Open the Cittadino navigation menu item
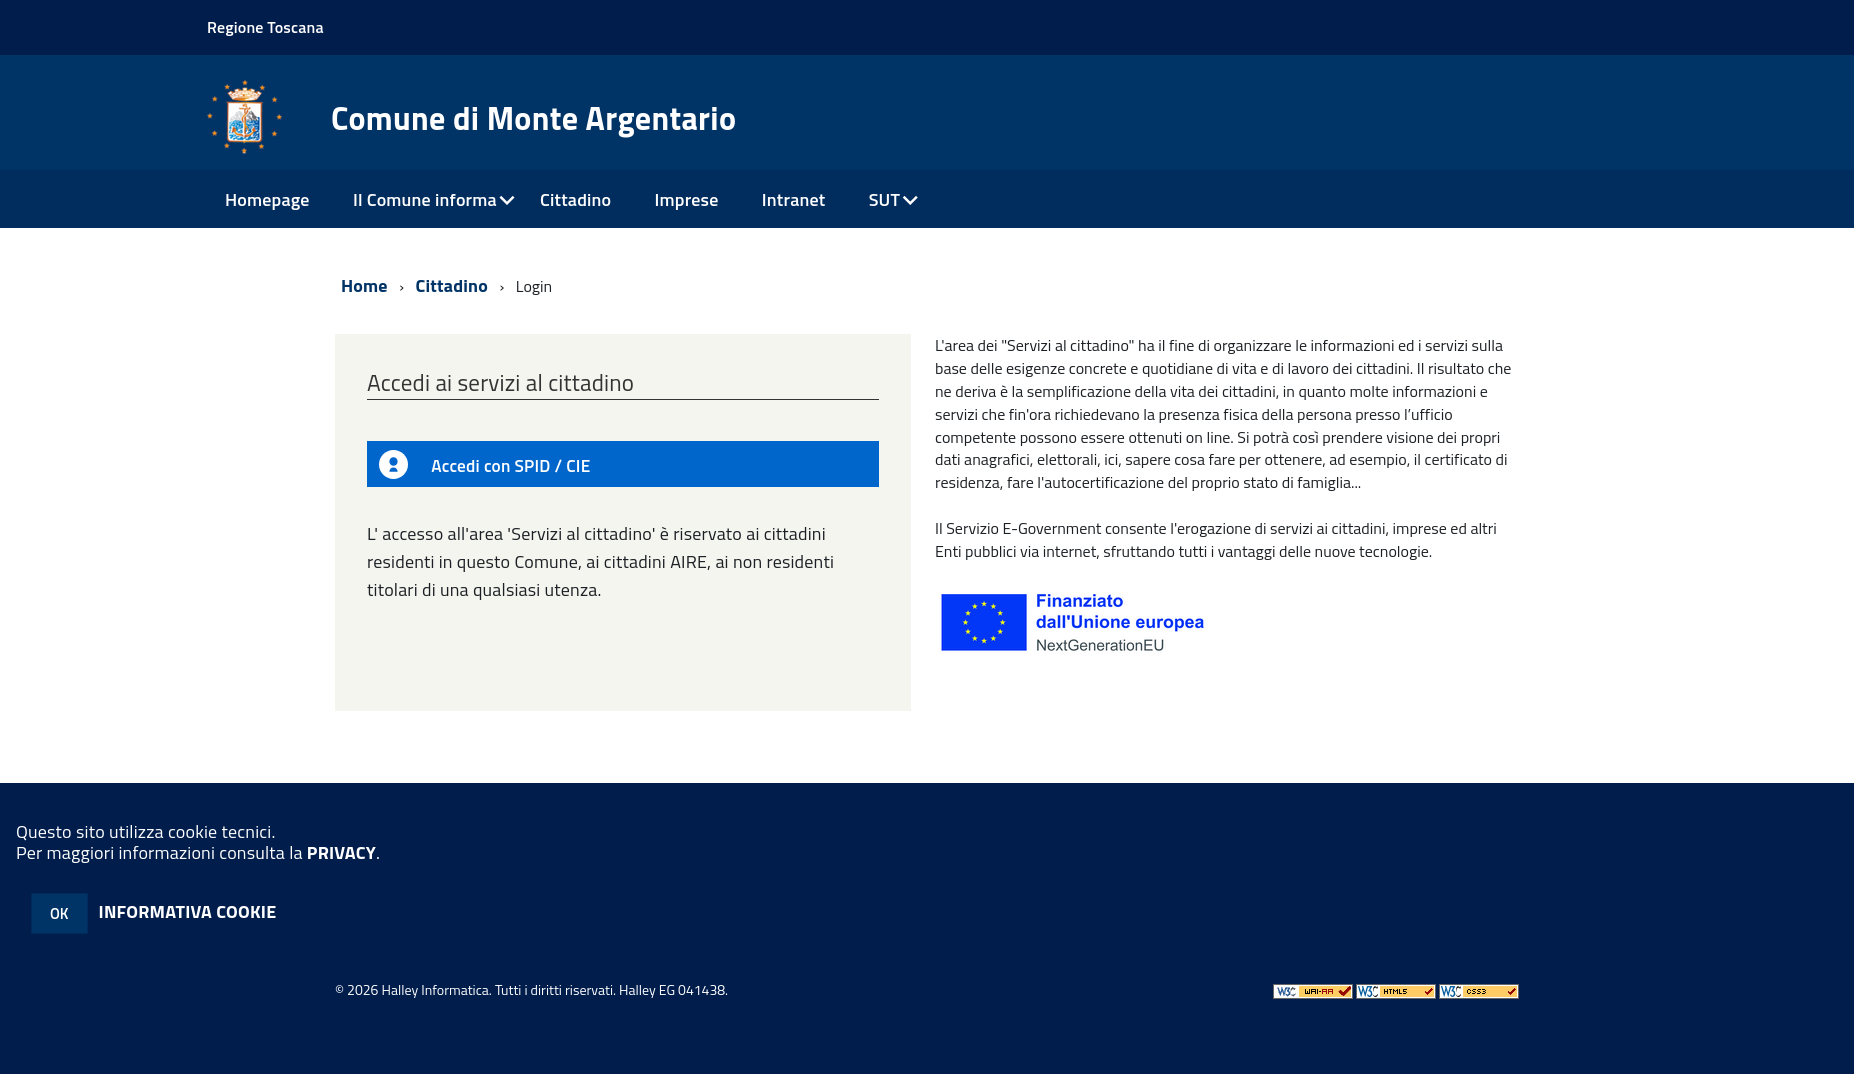Screen dimensions: 1854x1074 pyautogui.click(x=575, y=200)
